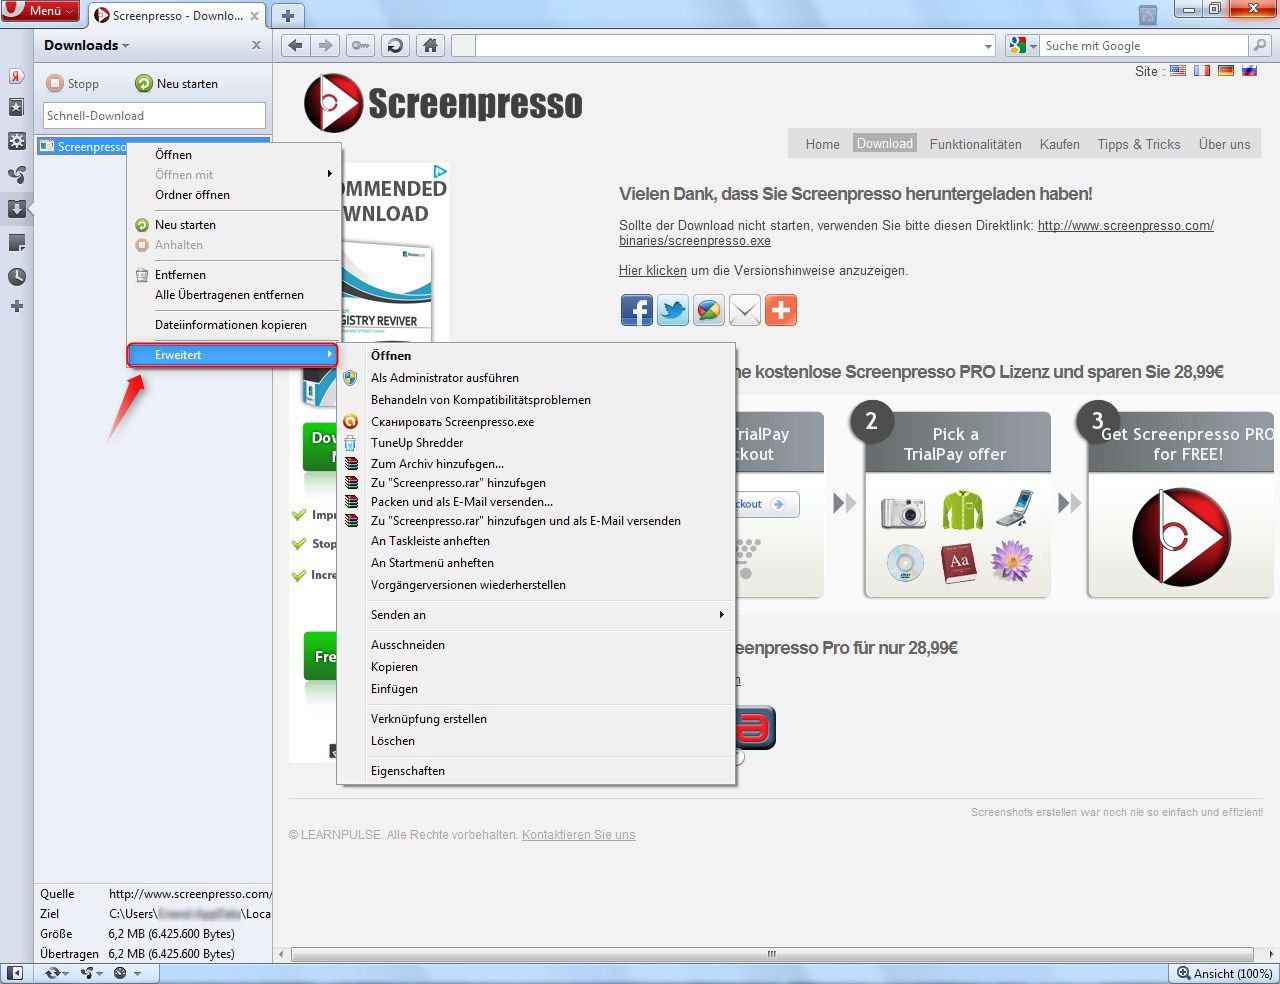Image resolution: width=1280 pixels, height=984 pixels.
Task: Open the Notes panel icon in the sidebar
Action: 16,242
